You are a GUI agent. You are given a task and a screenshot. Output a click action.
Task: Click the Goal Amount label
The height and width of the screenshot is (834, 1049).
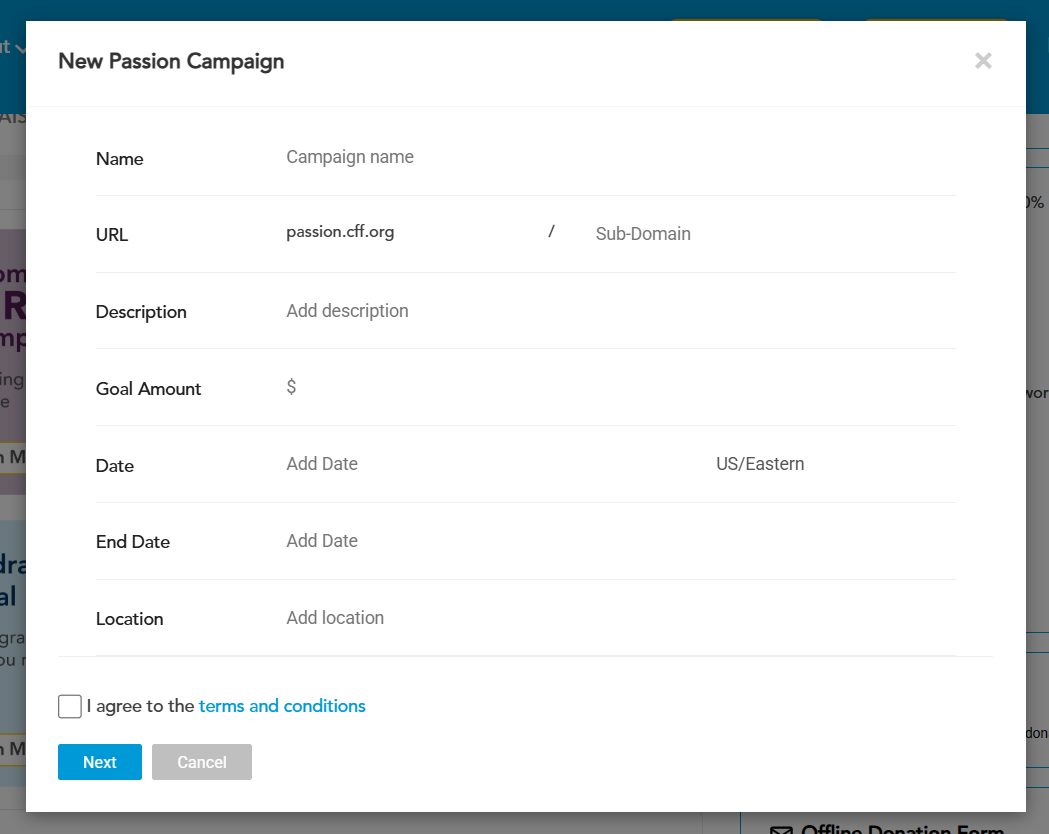(x=148, y=389)
